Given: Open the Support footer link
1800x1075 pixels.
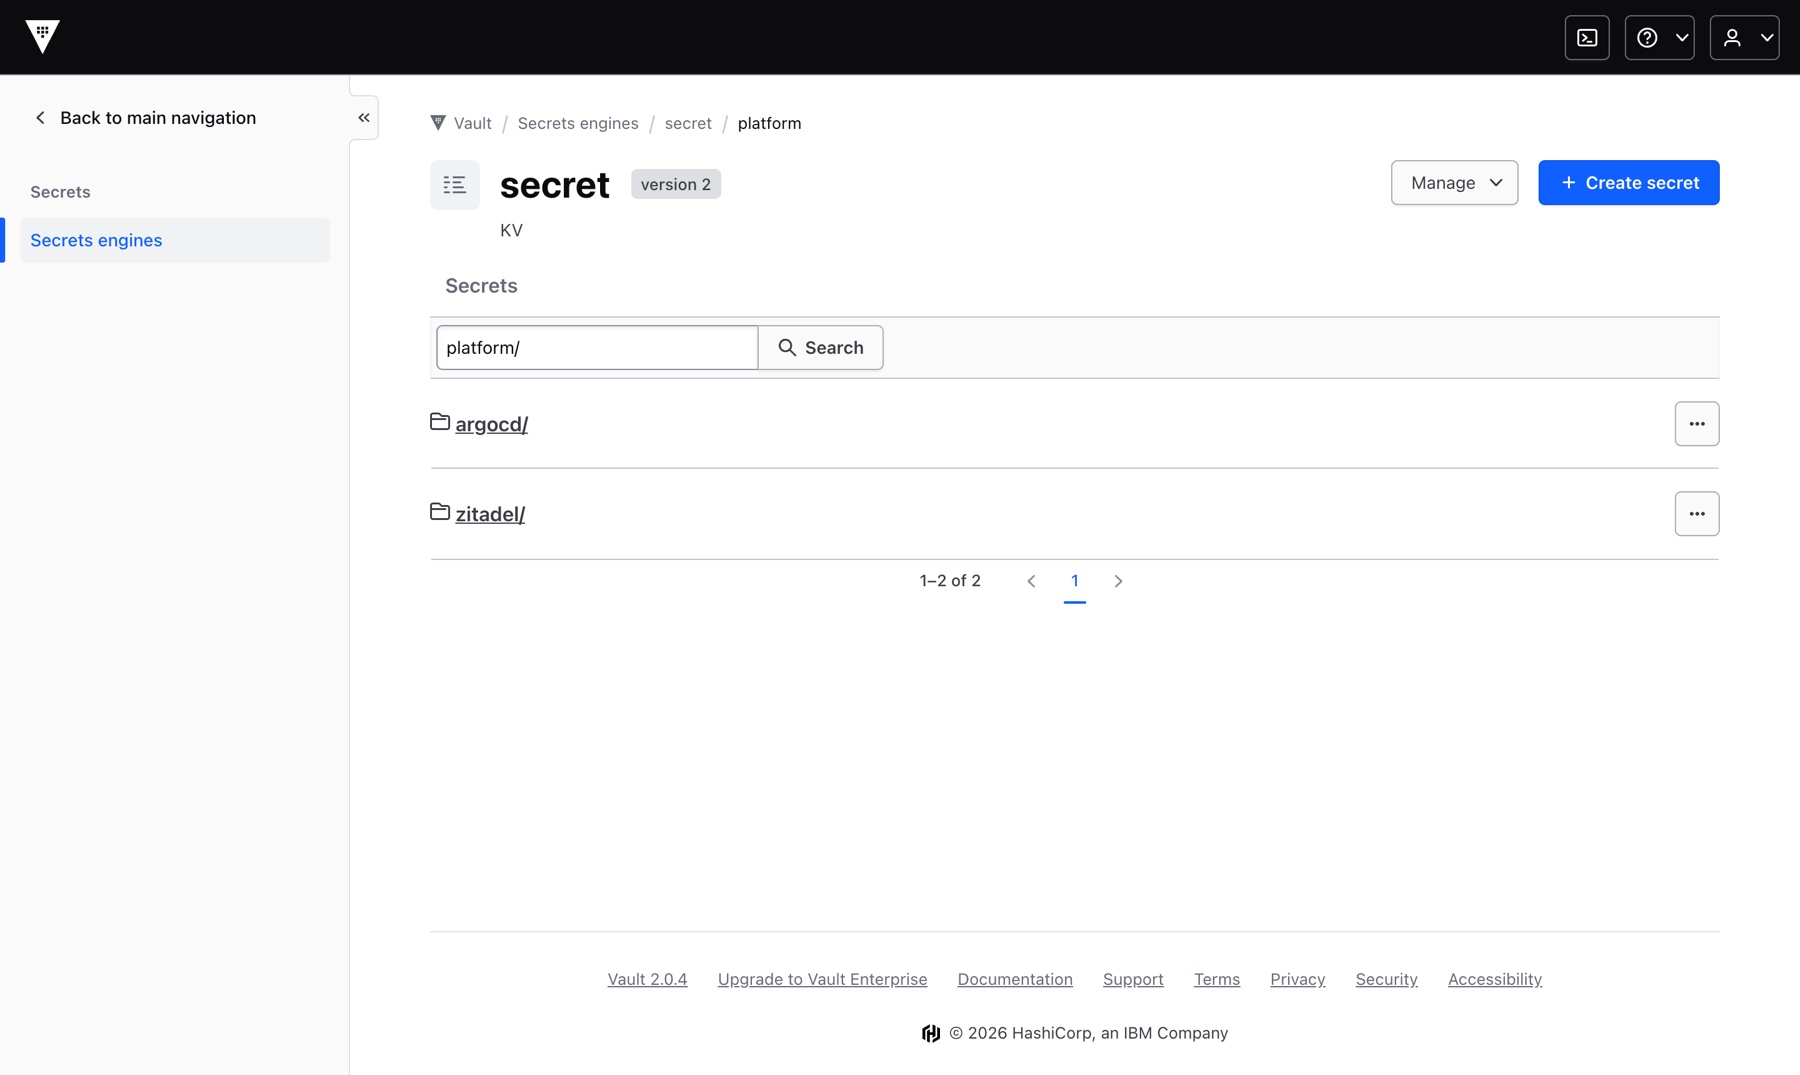Looking at the screenshot, I should (1133, 979).
